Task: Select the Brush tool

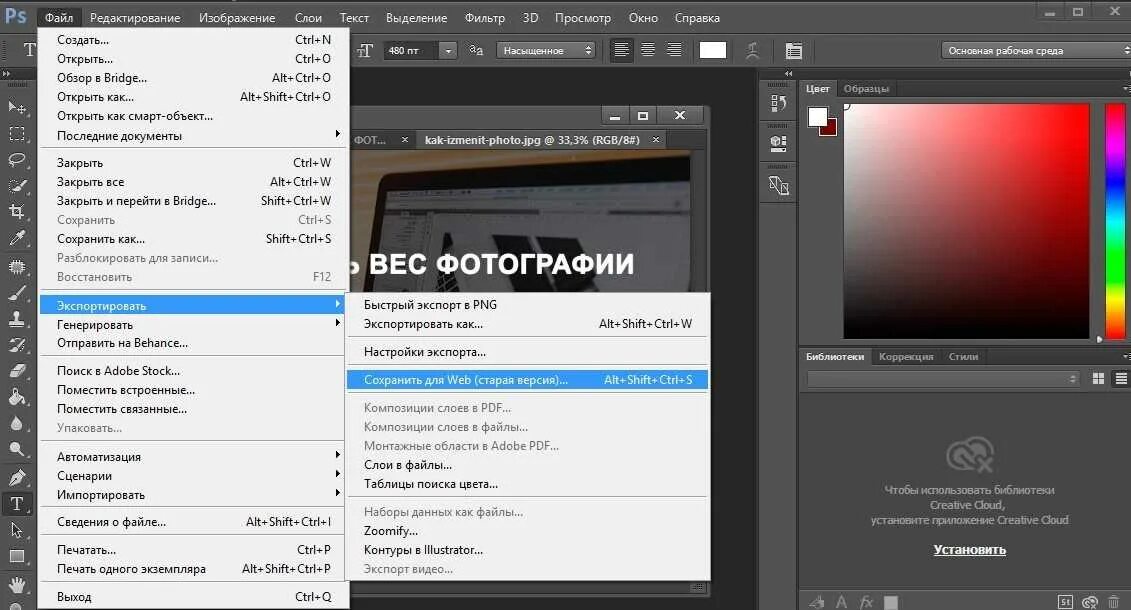Action: [x=17, y=293]
